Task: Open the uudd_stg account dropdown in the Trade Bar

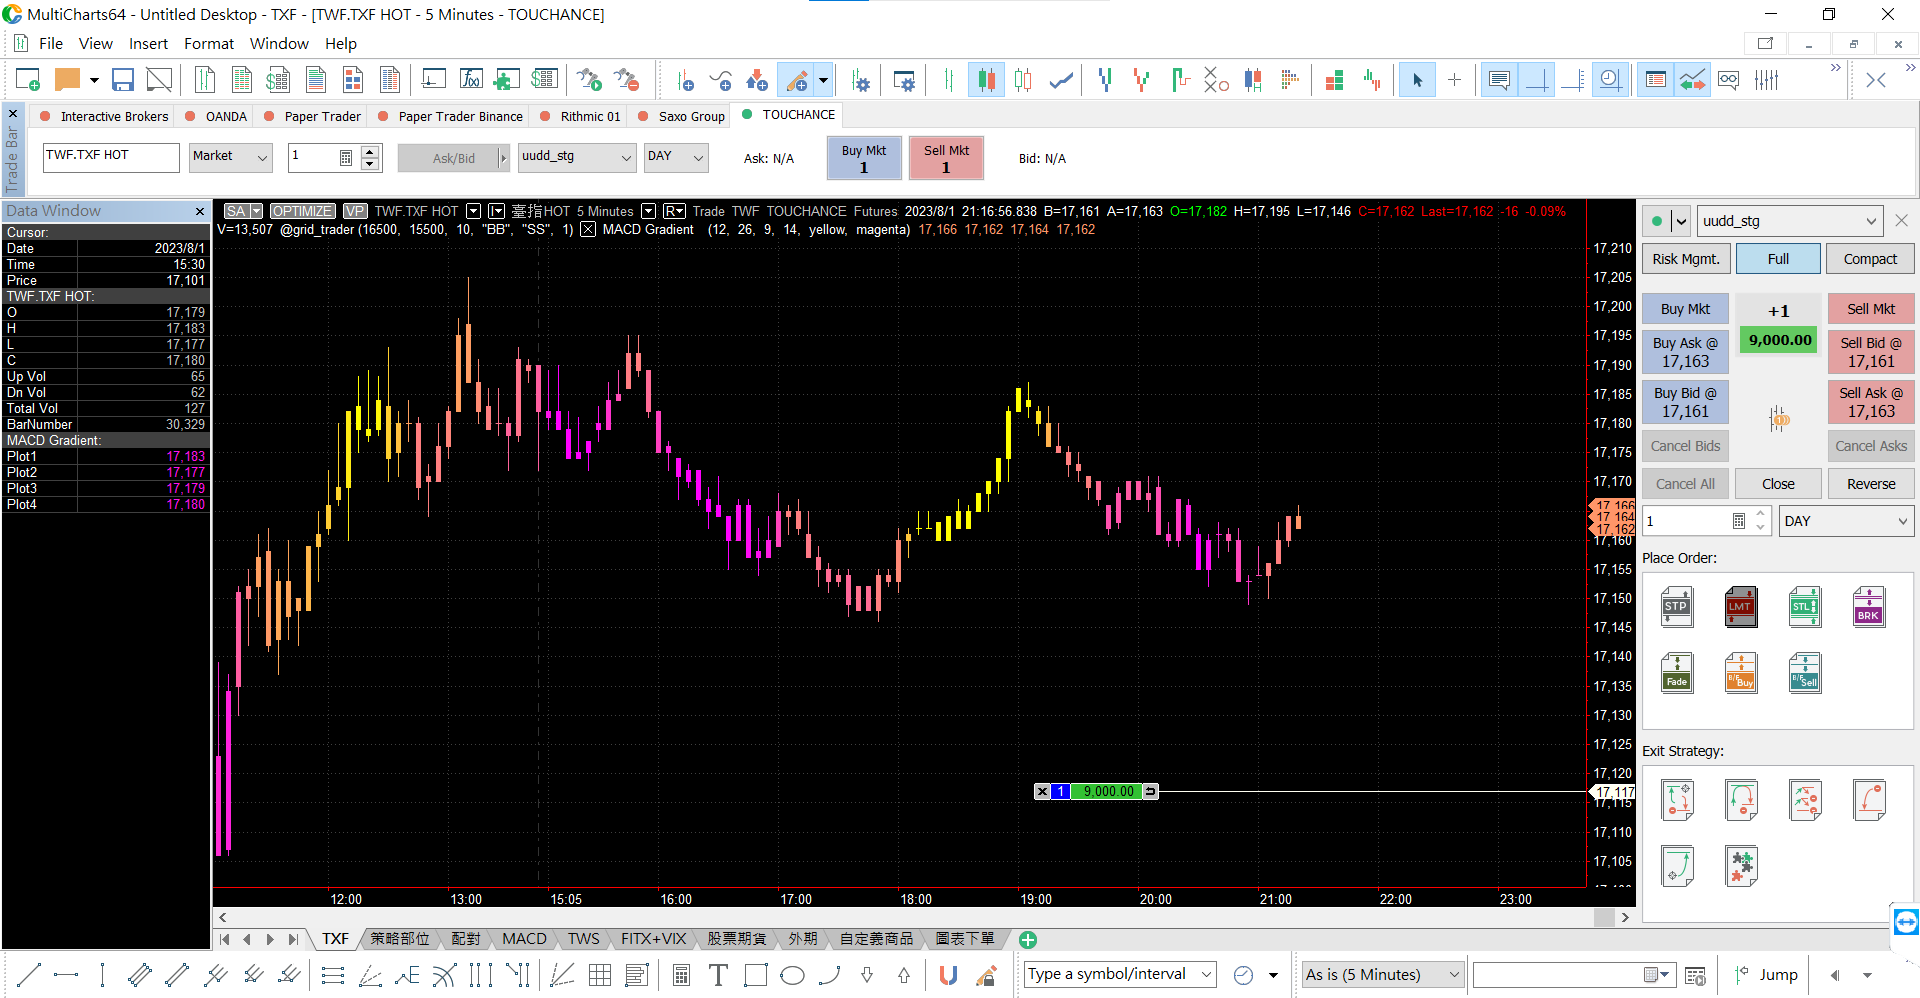Action: pos(576,156)
